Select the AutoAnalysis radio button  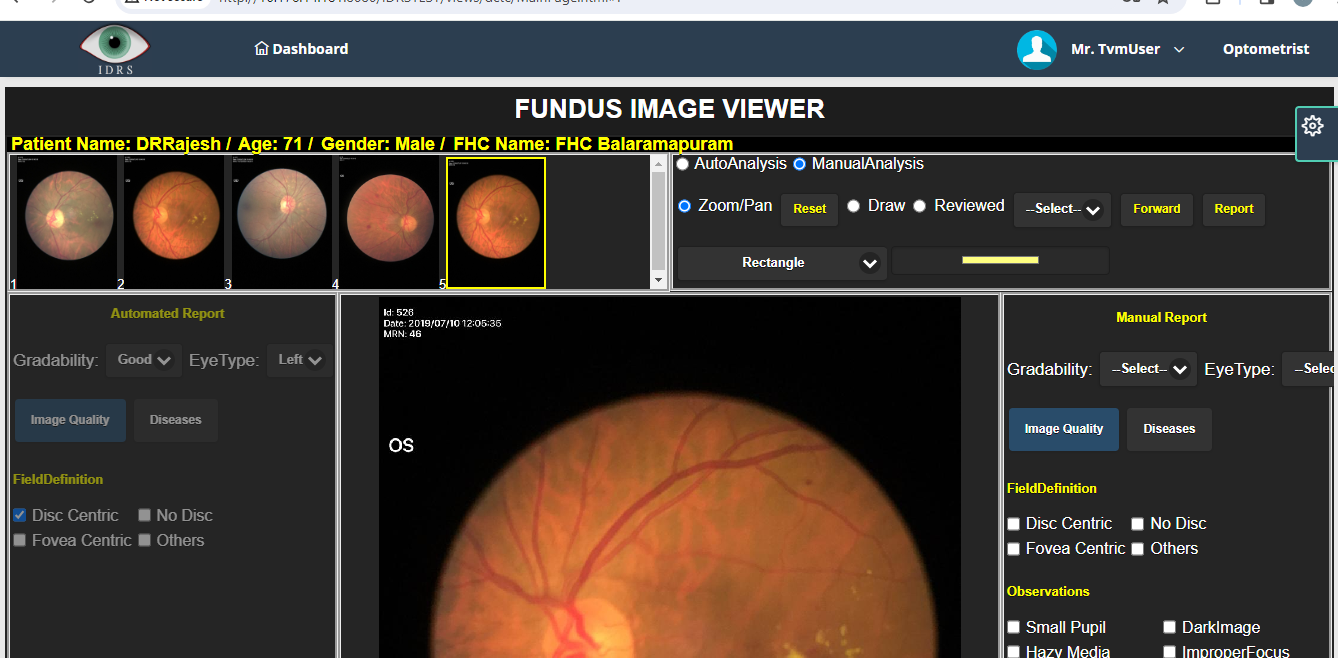click(683, 164)
